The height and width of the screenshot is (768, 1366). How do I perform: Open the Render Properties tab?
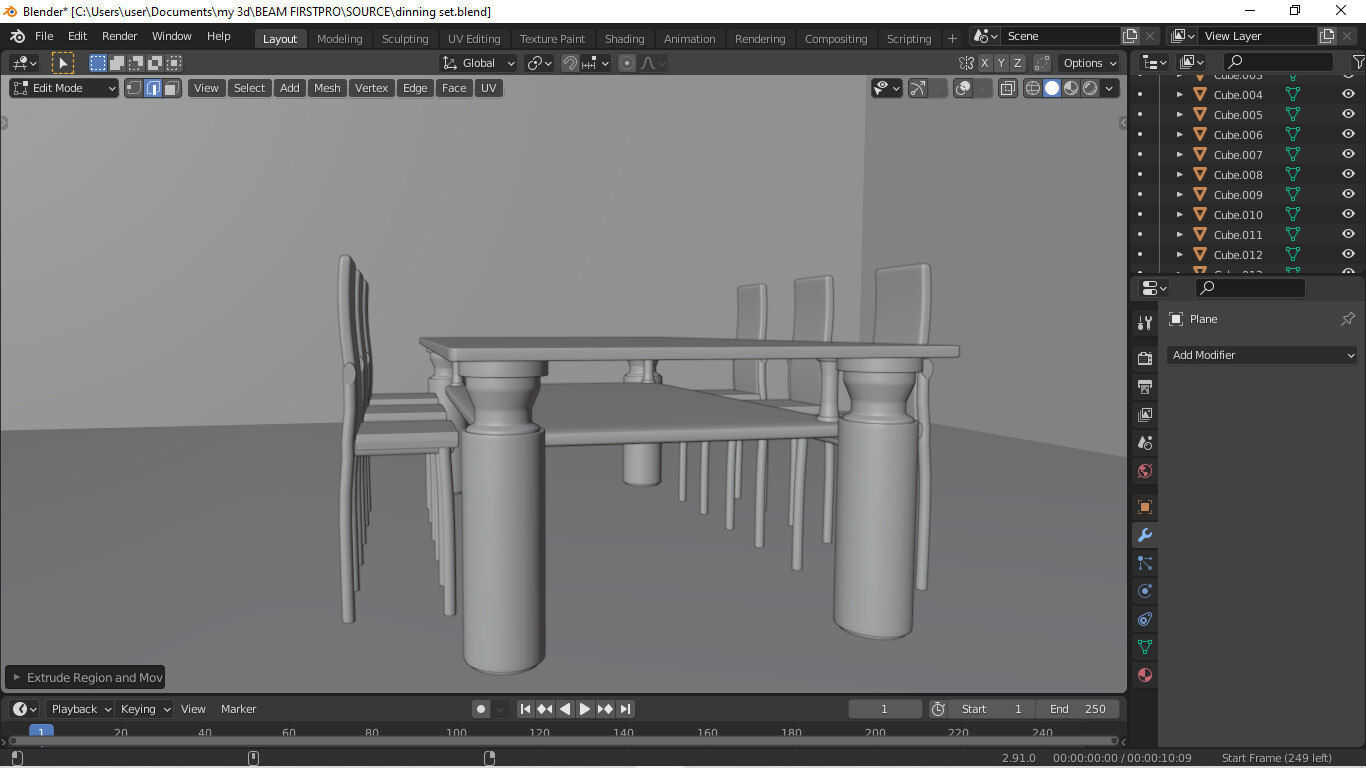pos(1144,357)
